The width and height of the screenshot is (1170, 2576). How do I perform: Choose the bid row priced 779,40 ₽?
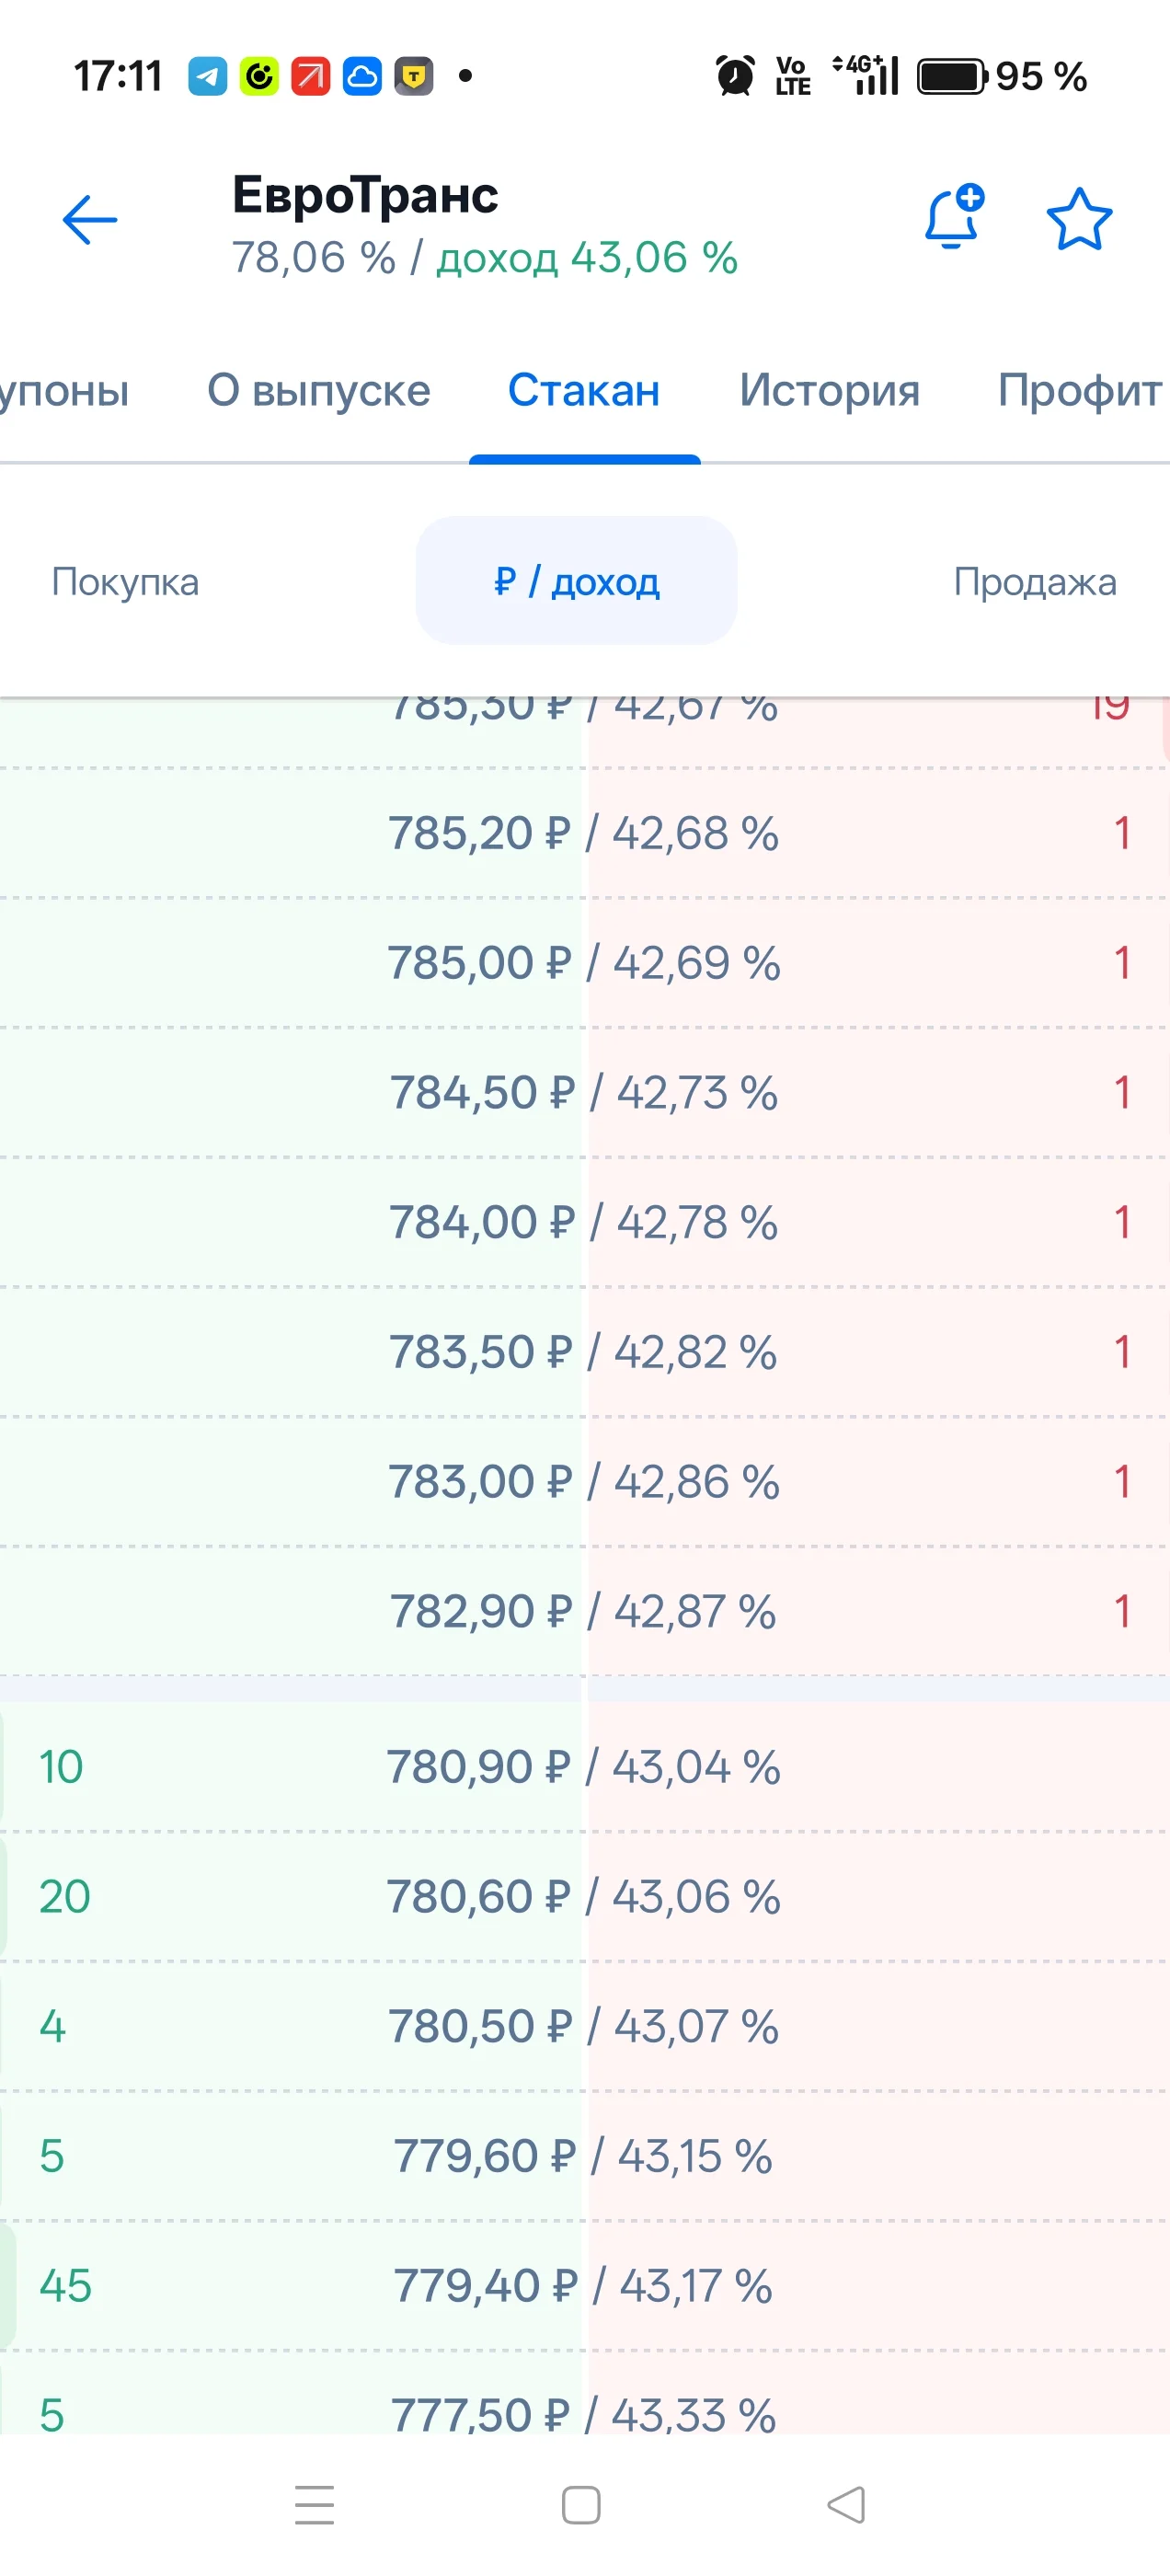click(x=585, y=2286)
